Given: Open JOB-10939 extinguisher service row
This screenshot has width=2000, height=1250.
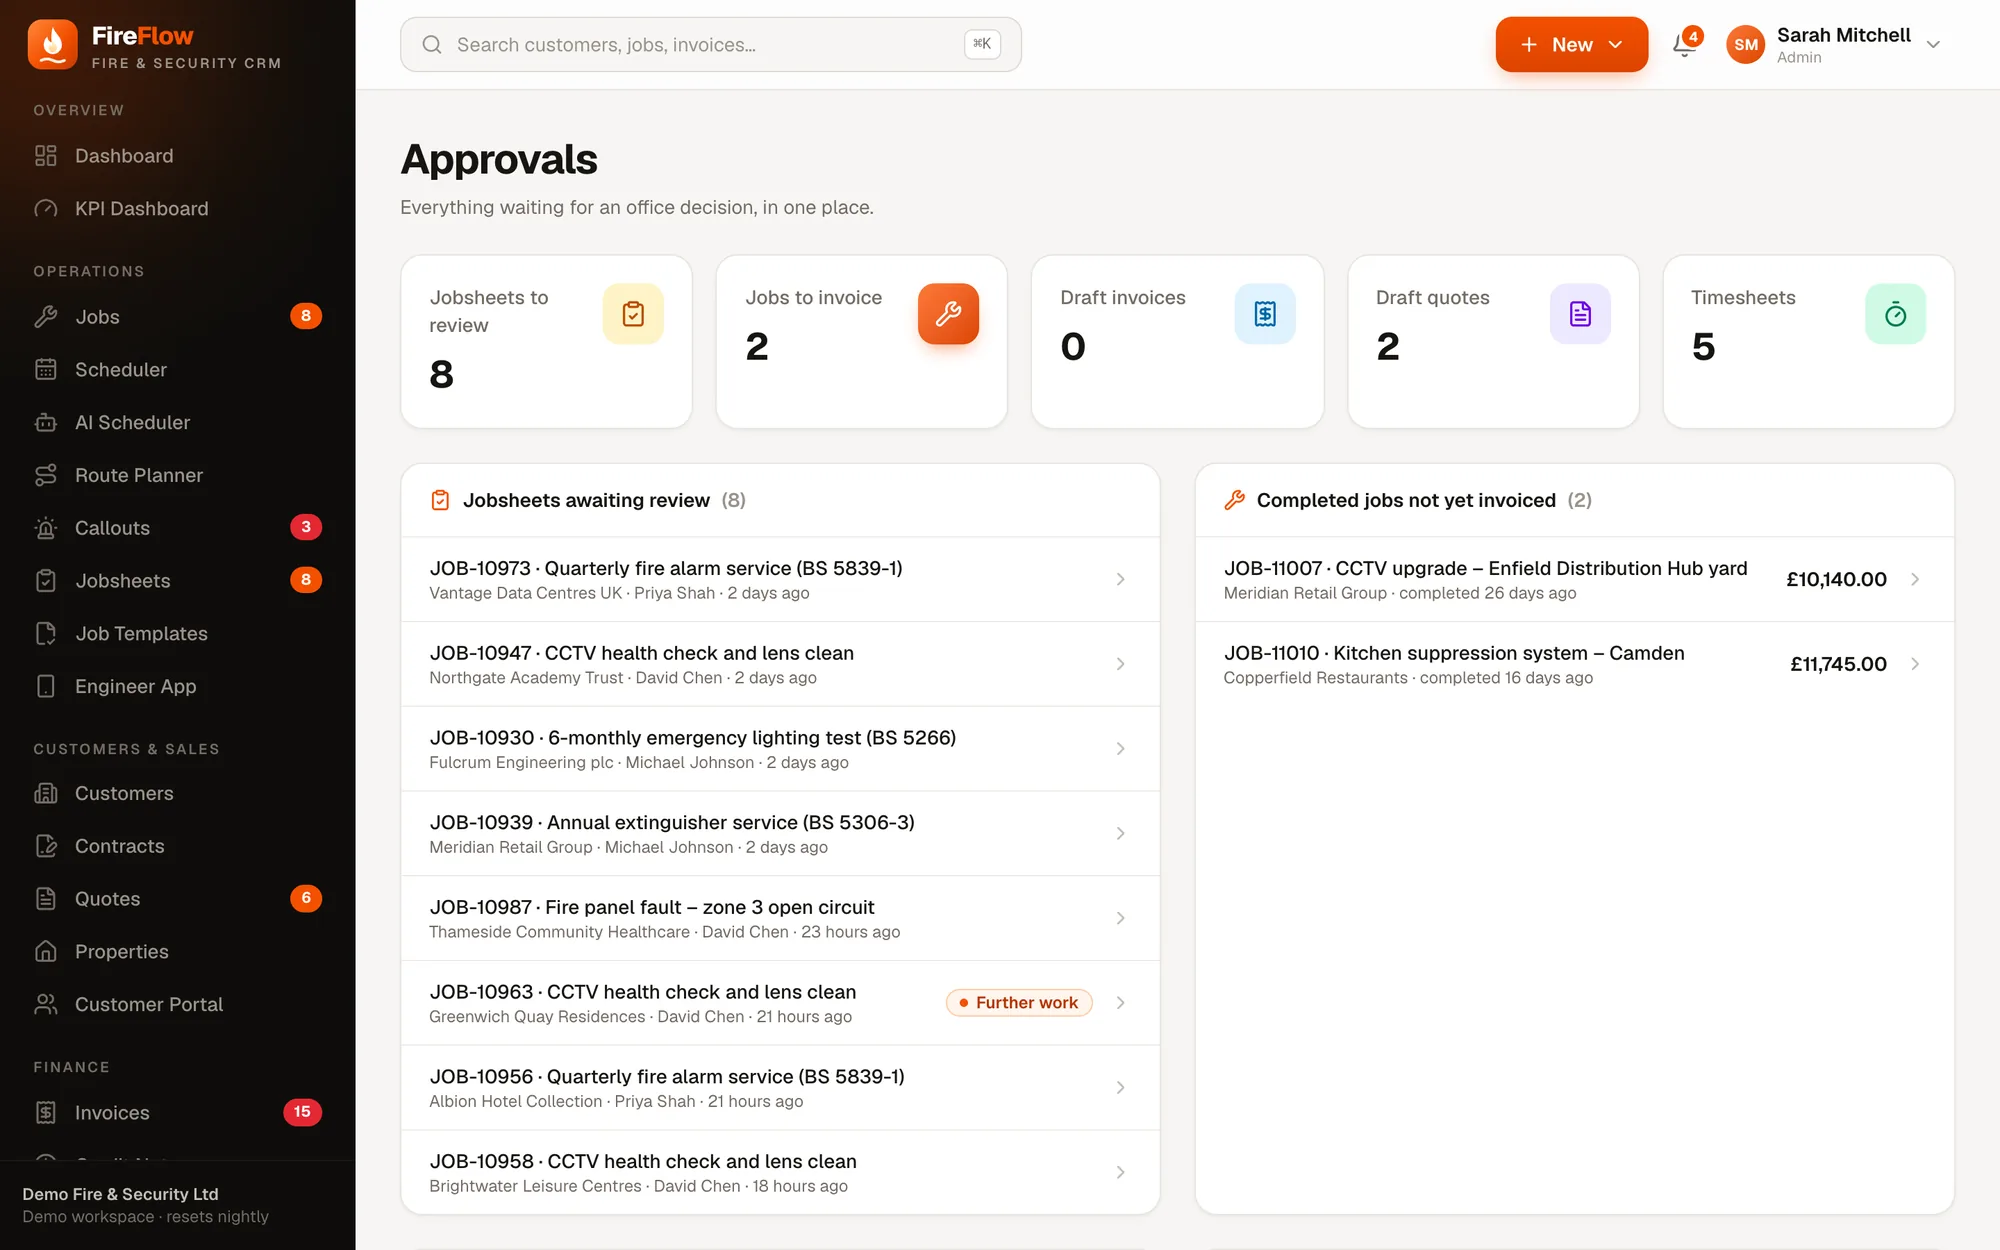Looking at the screenshot, I should pos(780,834).
